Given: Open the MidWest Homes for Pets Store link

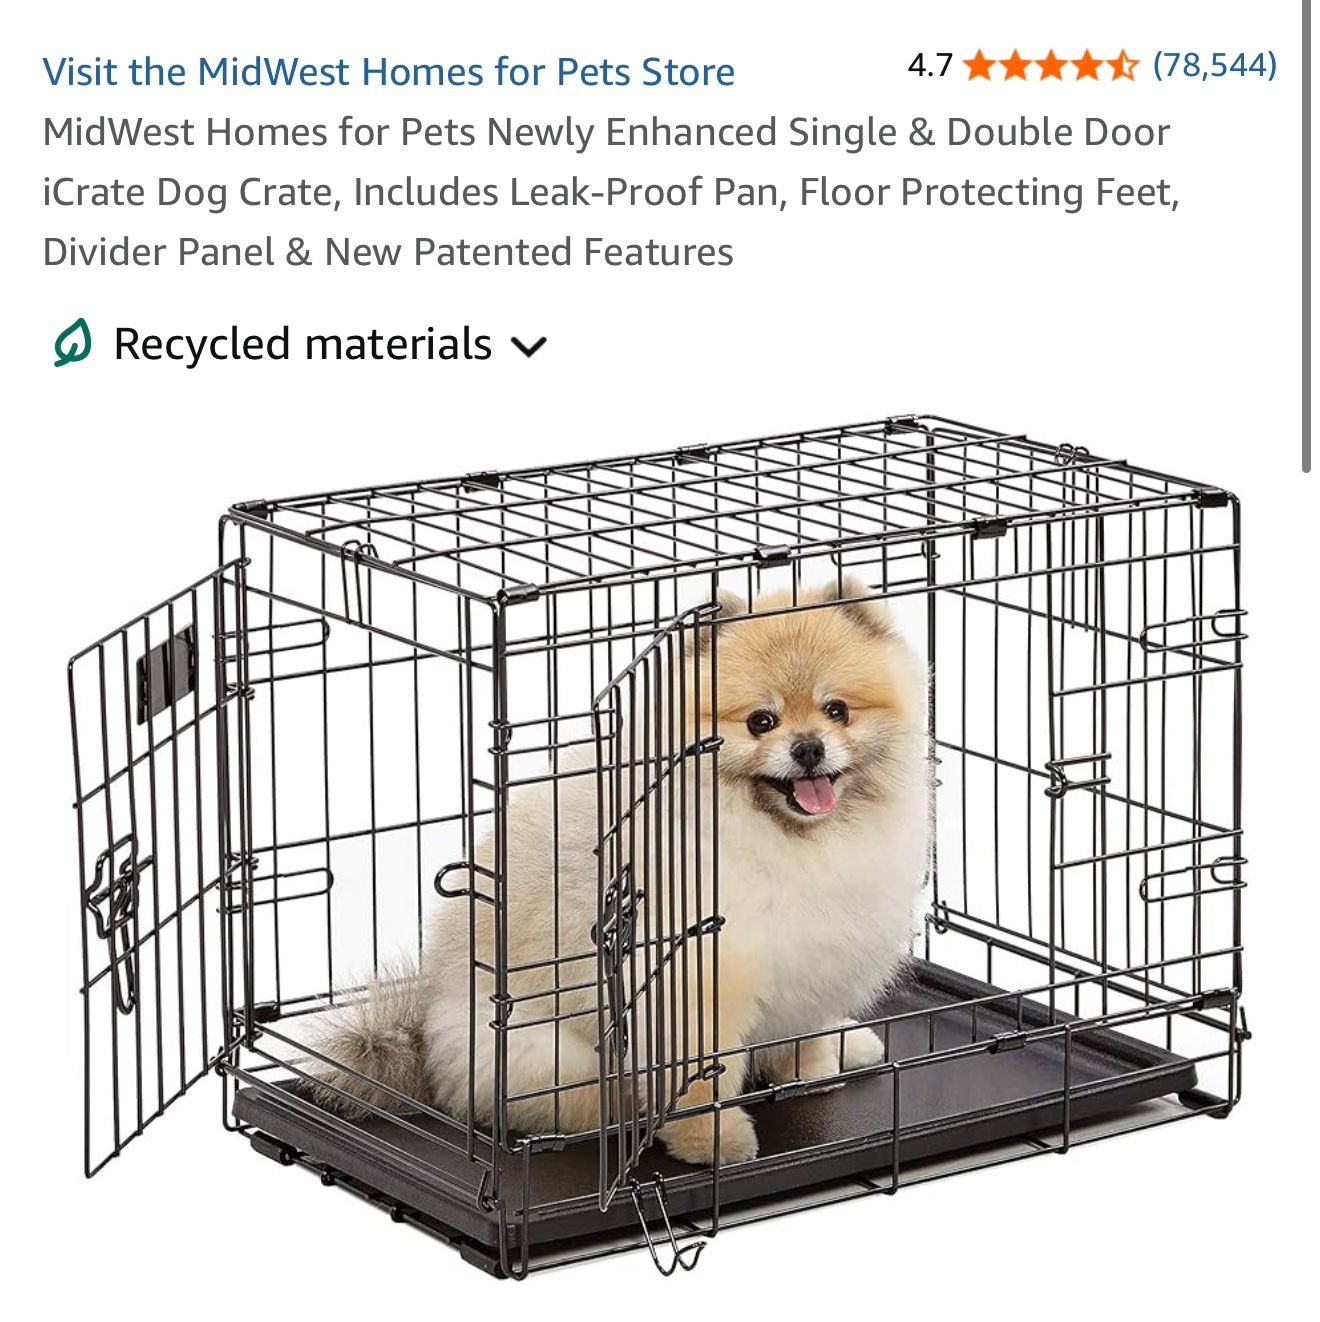Looking at the screenshot, I should pos(388,72).
